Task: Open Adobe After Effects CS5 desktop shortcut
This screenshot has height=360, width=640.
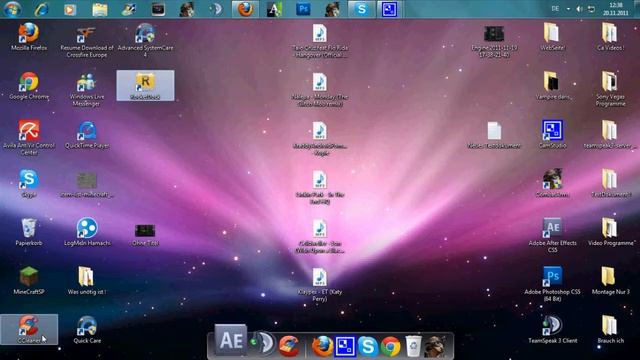Action: (552, 235)
